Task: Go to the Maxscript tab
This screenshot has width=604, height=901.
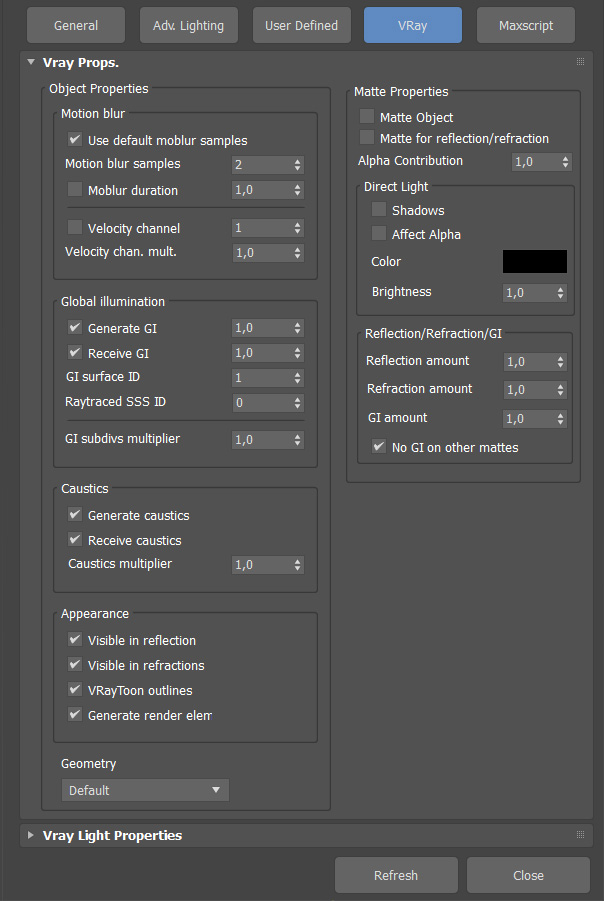Action: point(526,25)
